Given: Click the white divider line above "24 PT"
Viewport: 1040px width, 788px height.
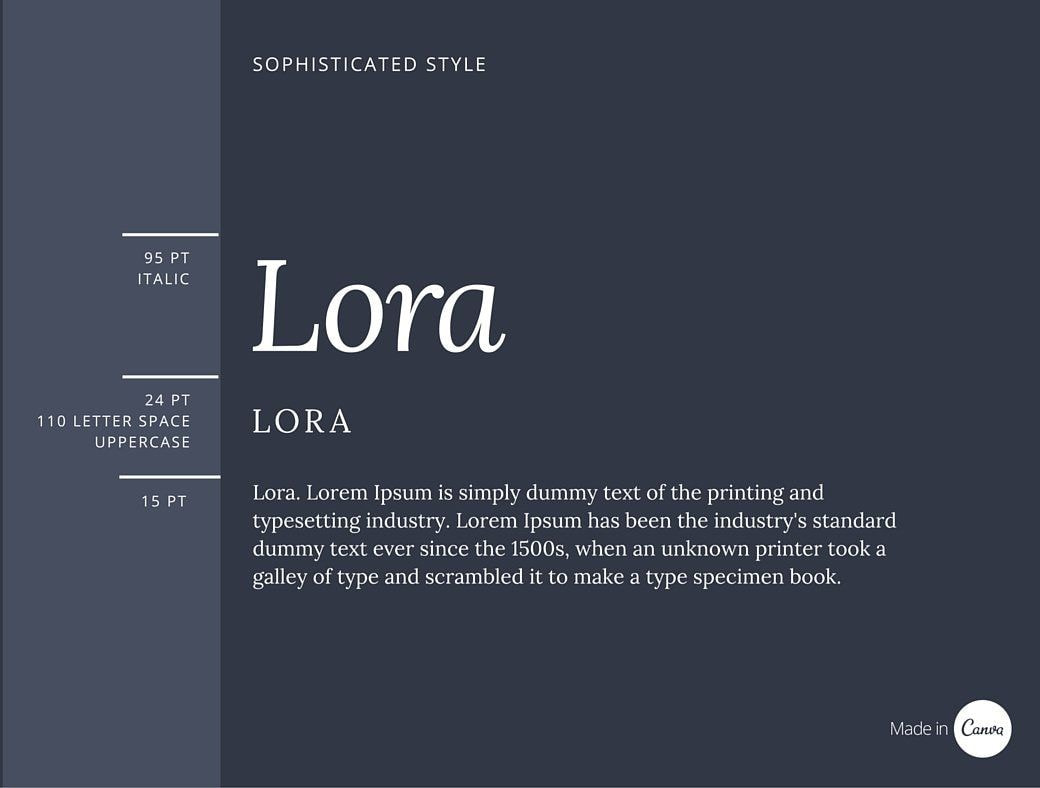Looking at the screenshot, I should (x=170, y=377).
